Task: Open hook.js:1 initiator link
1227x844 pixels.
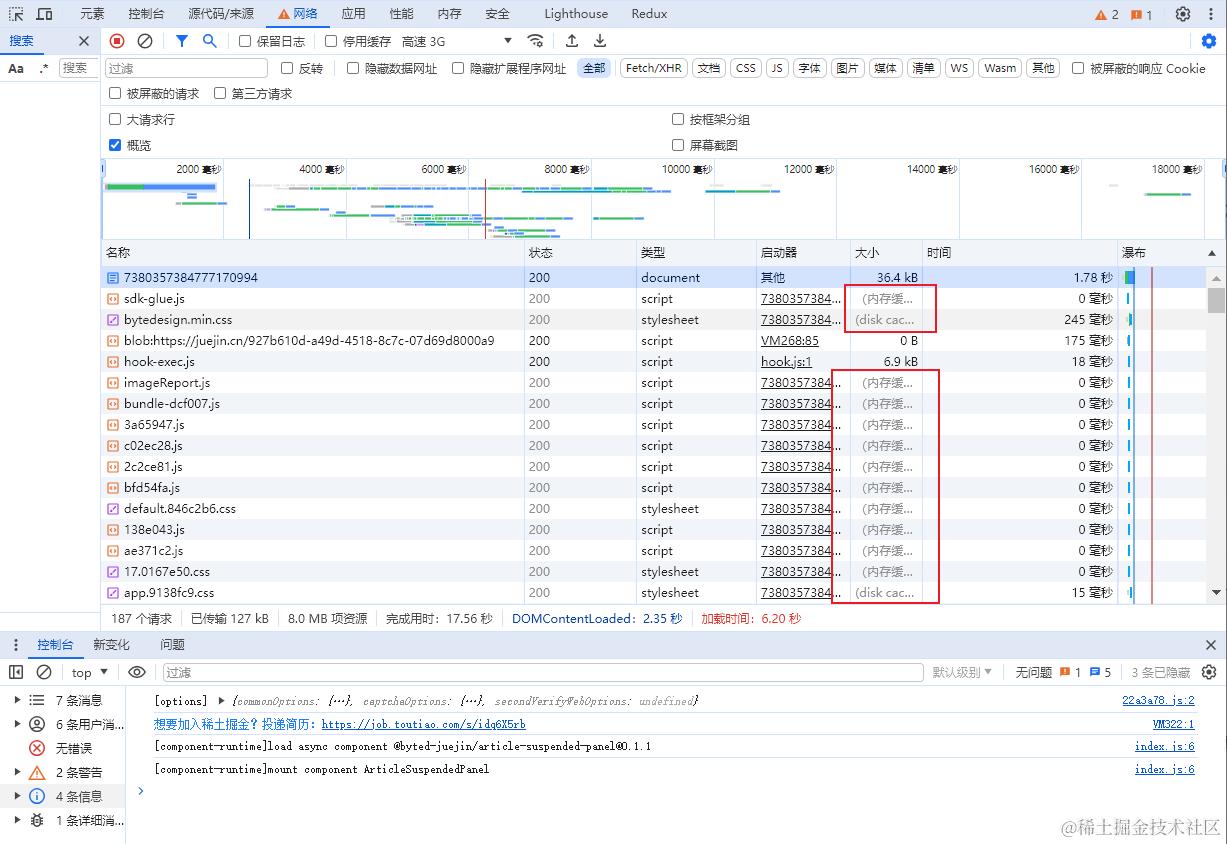Action: pos(786,362)
